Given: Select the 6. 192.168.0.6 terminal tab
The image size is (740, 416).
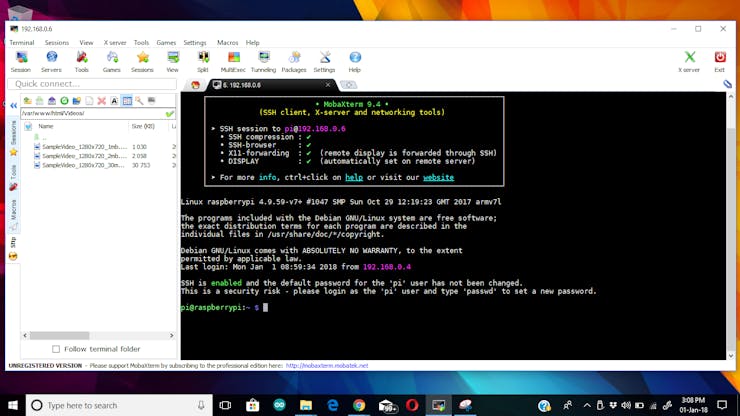Looking at the screenshot, I should [271, 85].
